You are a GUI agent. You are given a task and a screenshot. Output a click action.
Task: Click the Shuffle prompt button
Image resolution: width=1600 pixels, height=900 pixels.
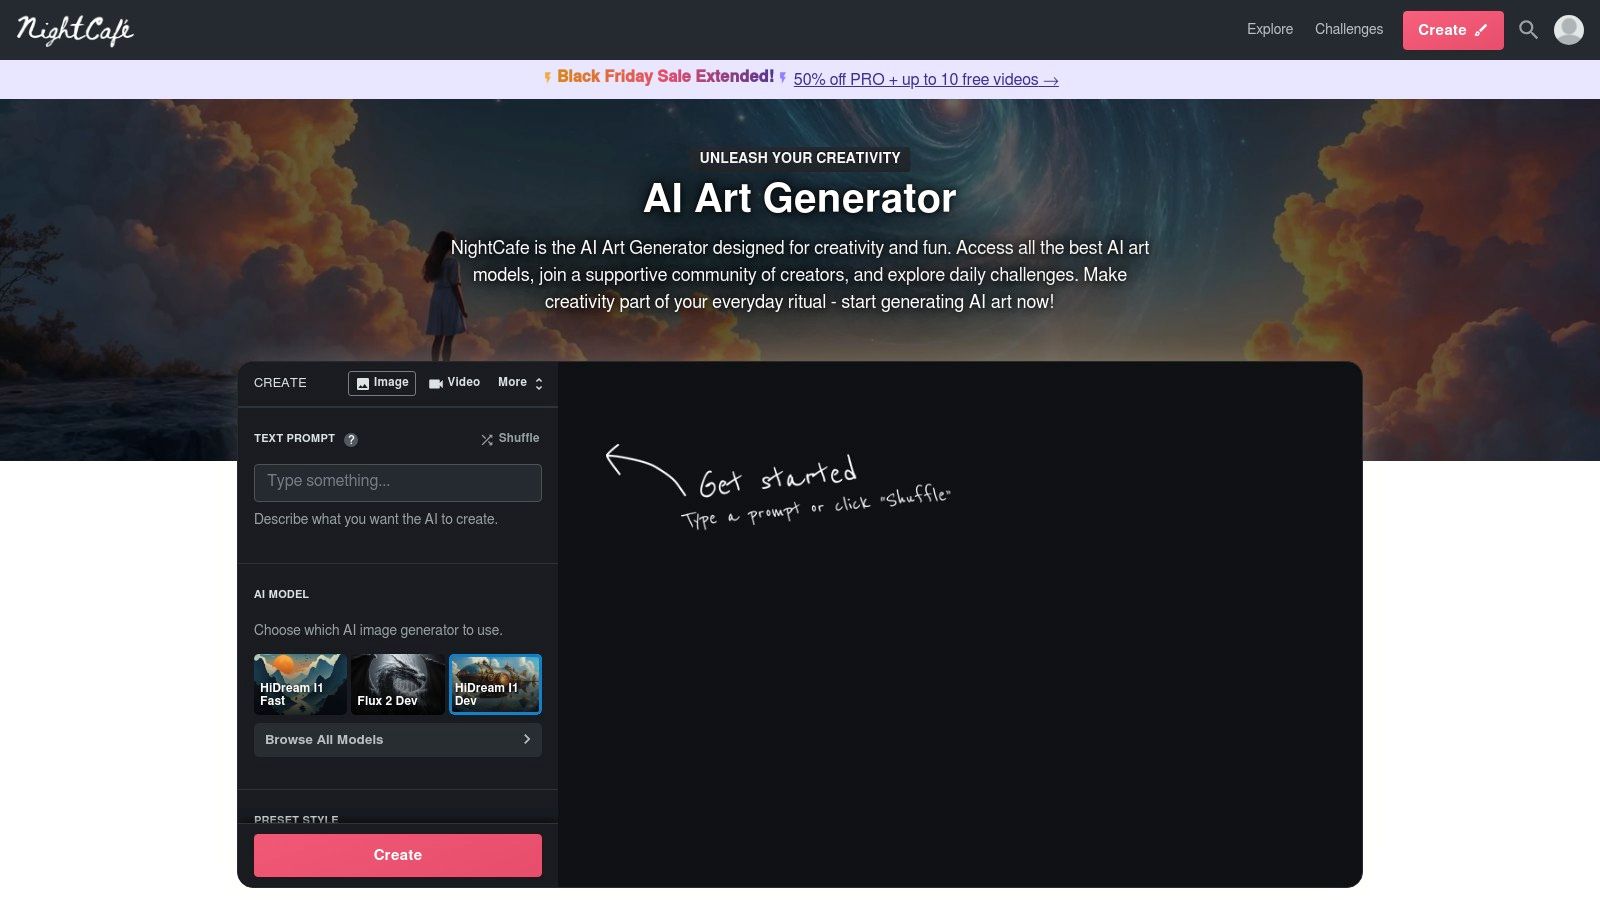(510, 438)
